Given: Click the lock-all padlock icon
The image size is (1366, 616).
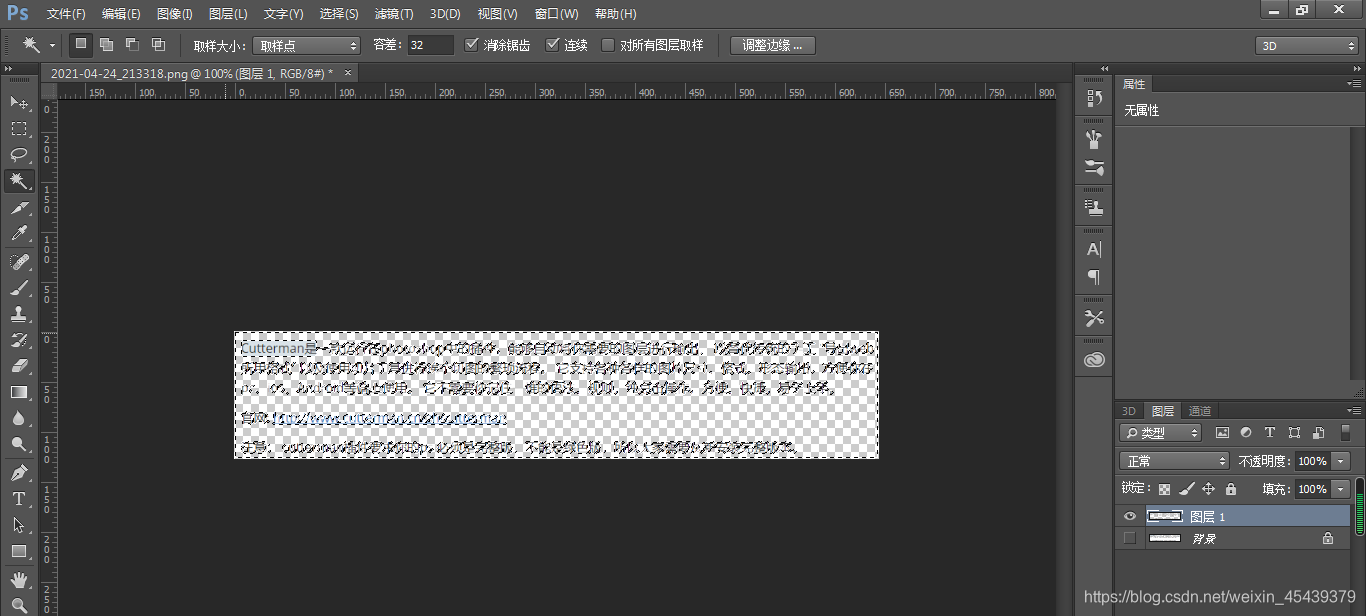Looking at the screenshot, I should pyautogui.click(x=1230, y=489).
